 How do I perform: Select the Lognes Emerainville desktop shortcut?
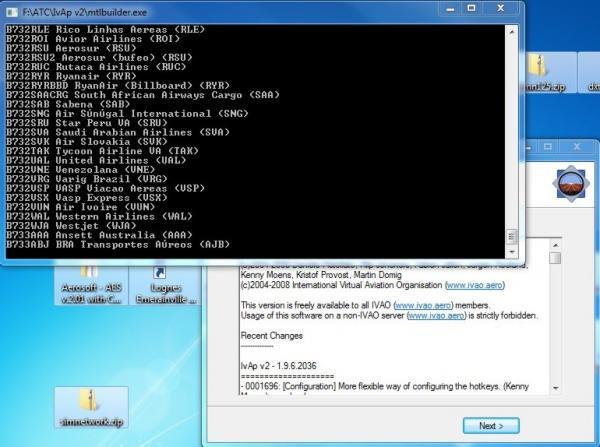pos(166,285)
